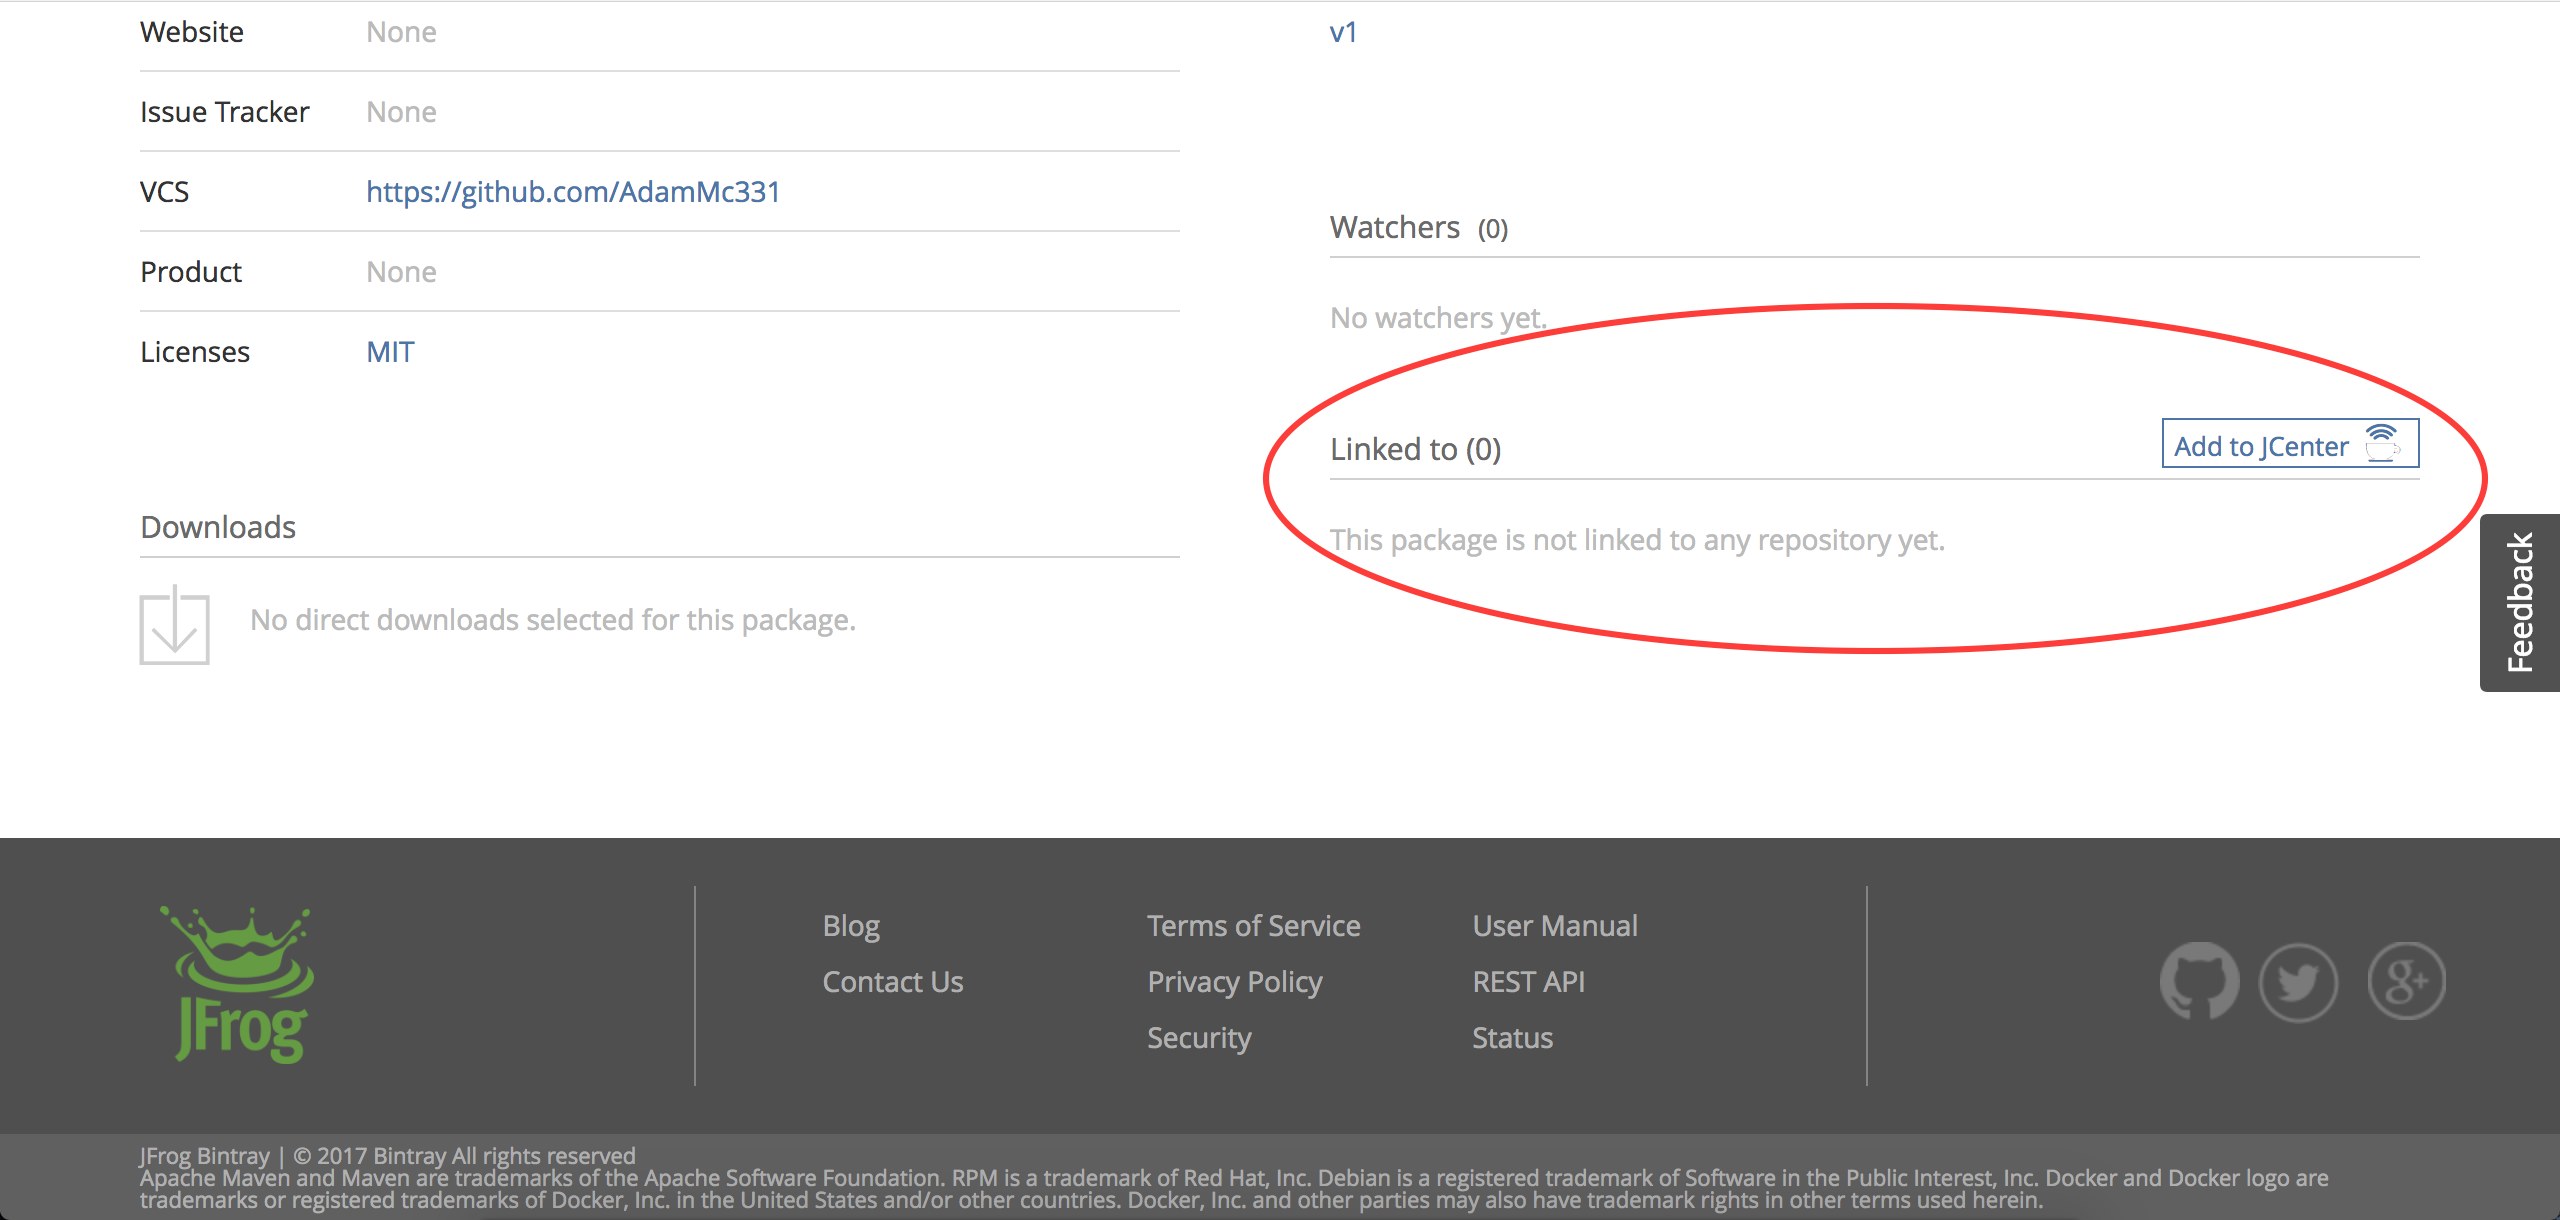Open the Privacy Policy link
The height and width of the screenshot is (1220, 2560).
[x=1234, y=982]
